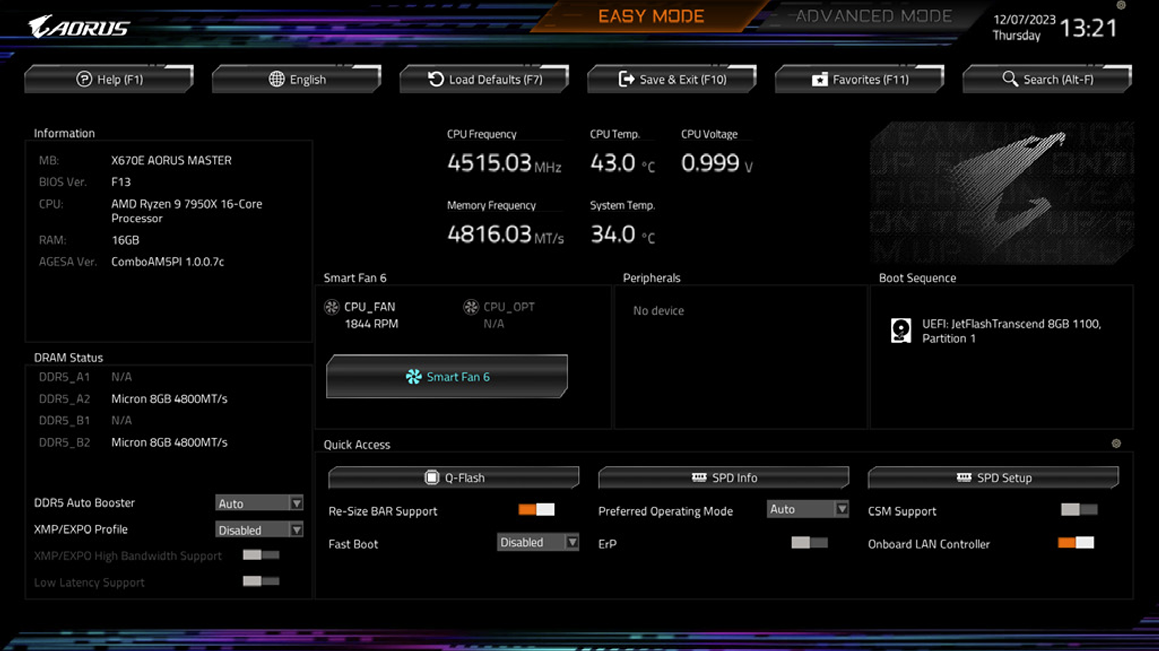The width and height of the screenshot is (1160, 651).
Task: Select the Easy Mode tab
Action: click(651, 16)
